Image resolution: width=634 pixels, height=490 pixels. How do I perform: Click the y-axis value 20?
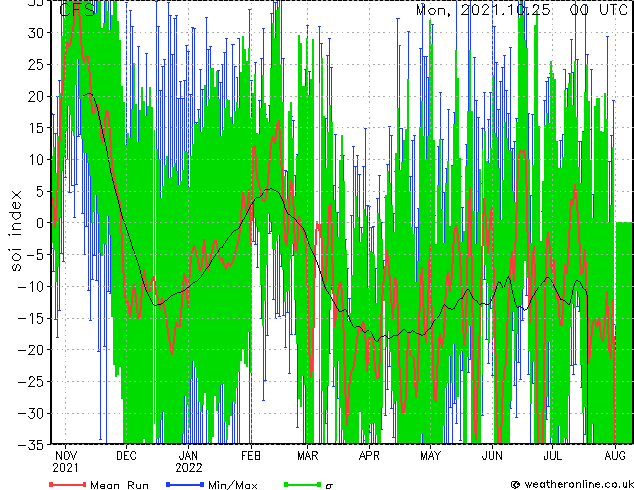[35, 96]
